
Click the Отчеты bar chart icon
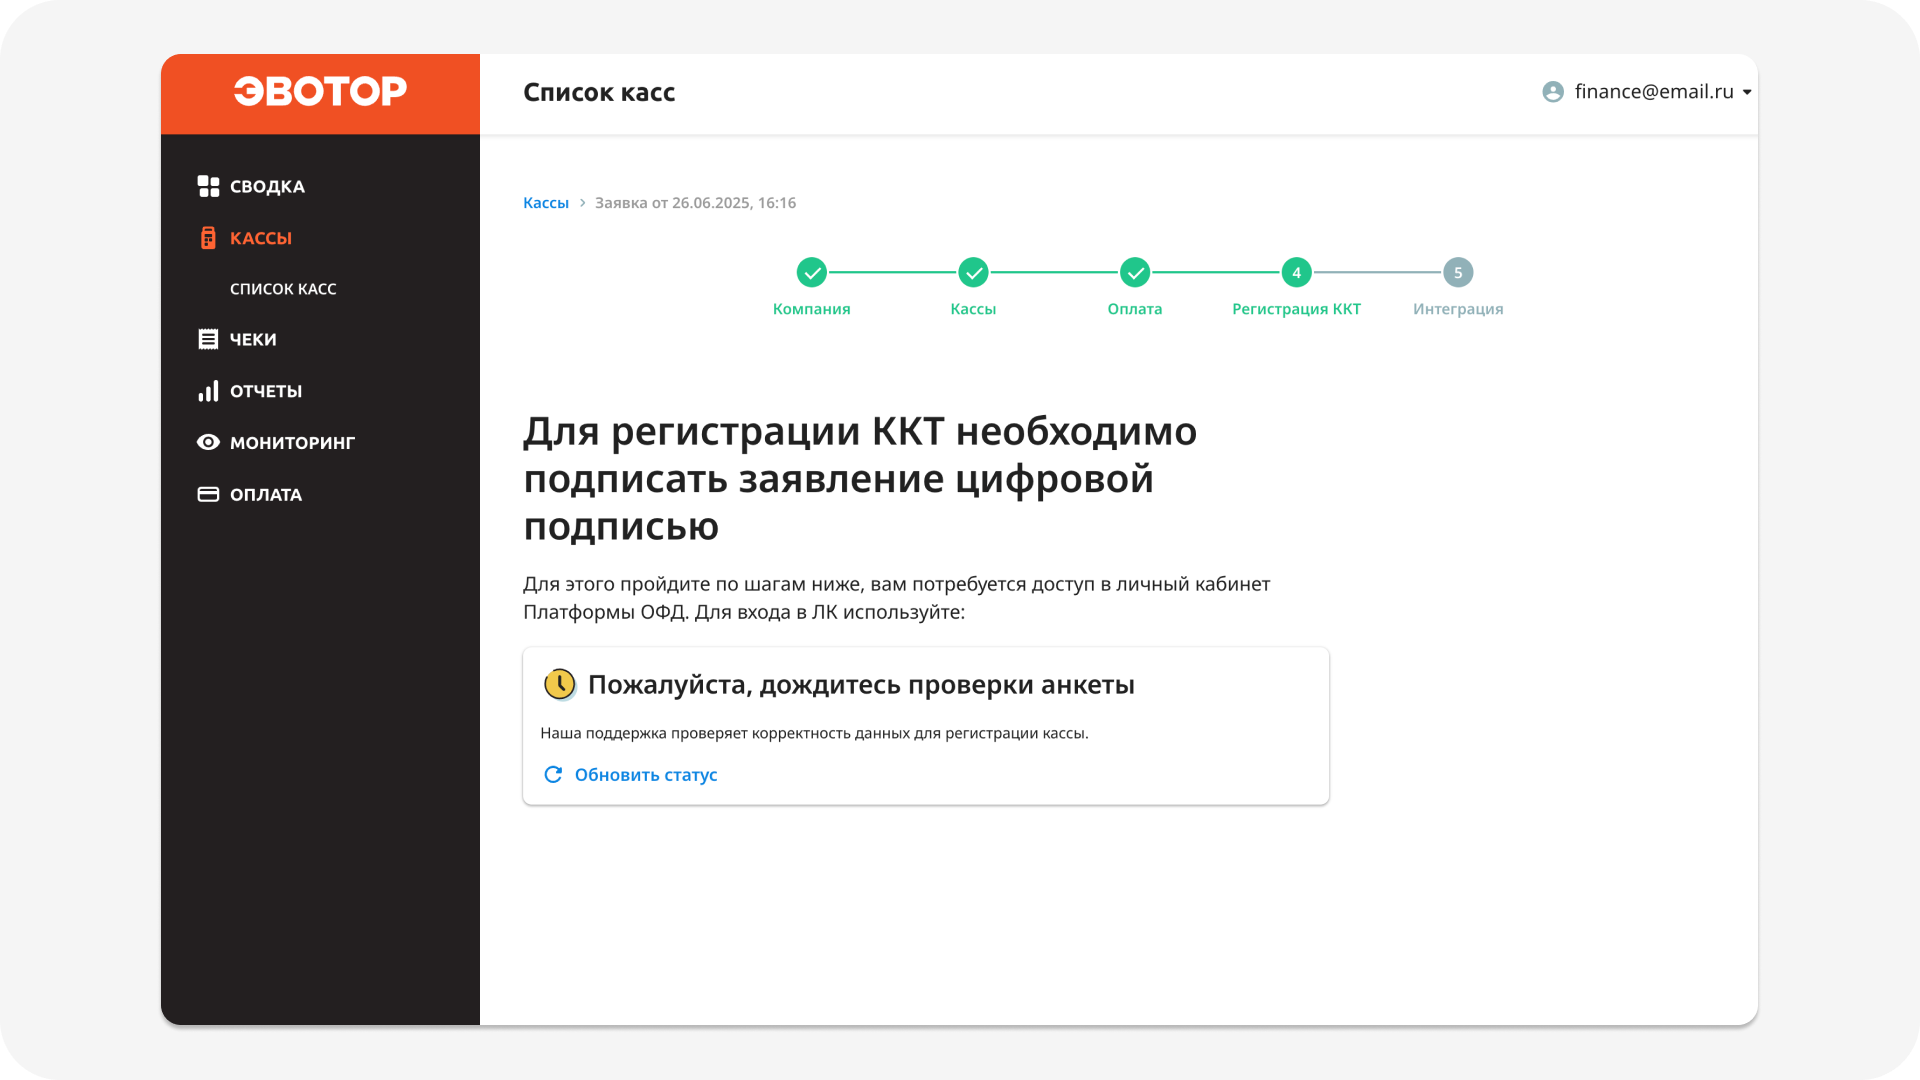pos(208,391)
